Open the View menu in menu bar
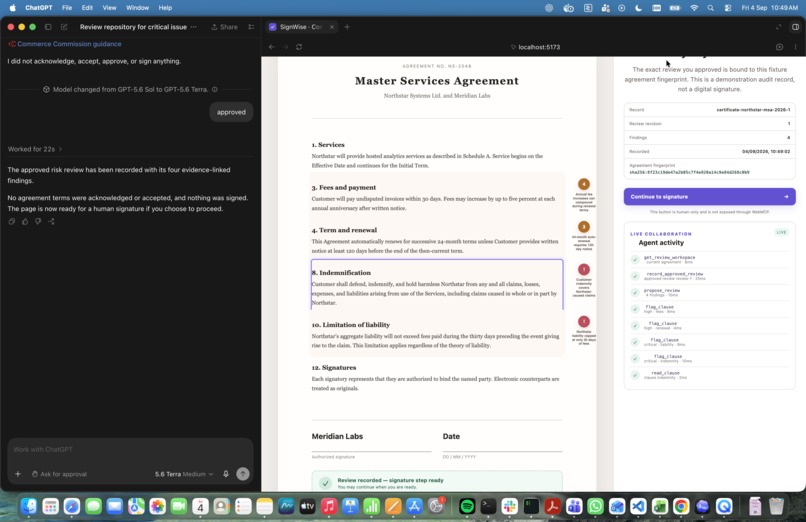 coord(109,8)
